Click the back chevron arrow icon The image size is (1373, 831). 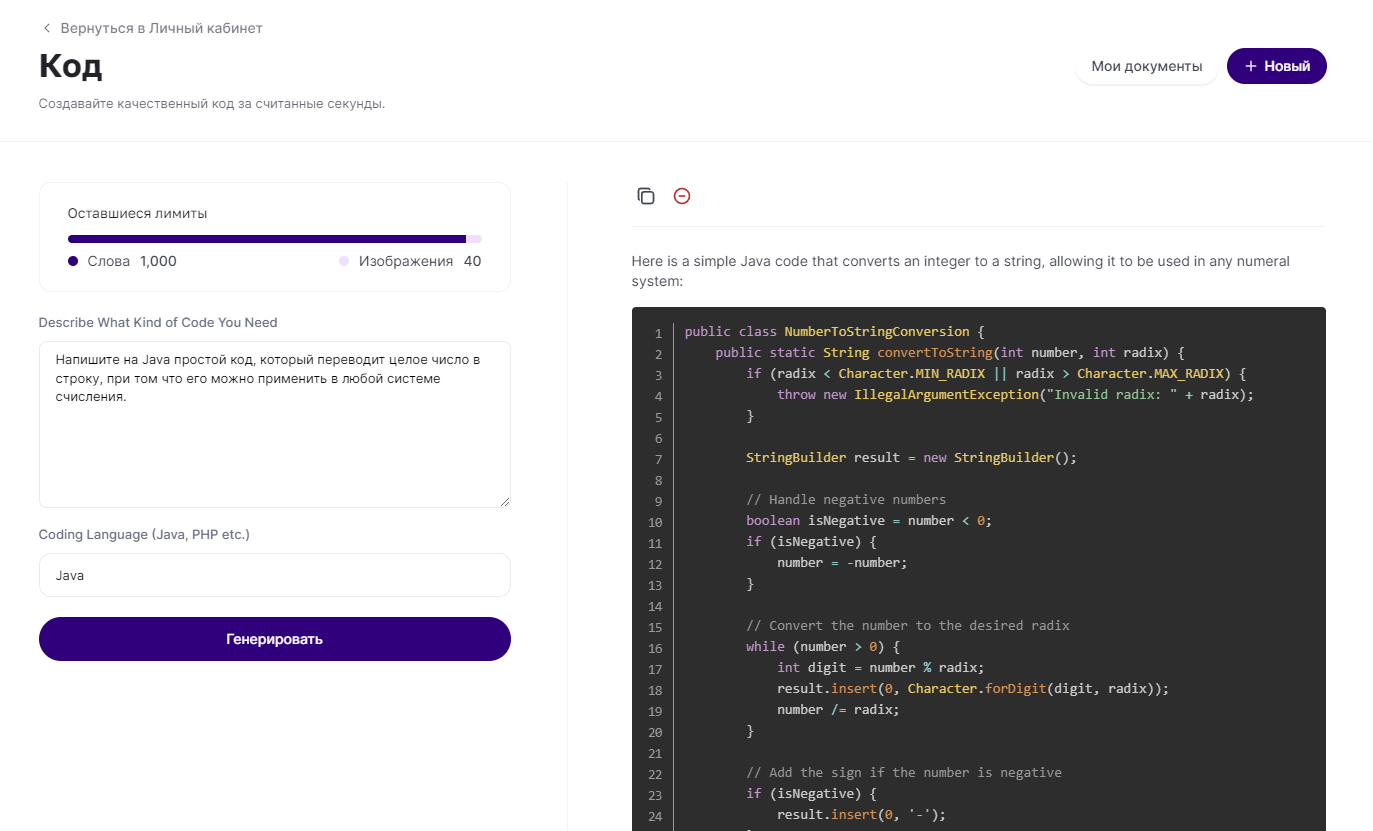pyautogui.click(x=46, y=28)
